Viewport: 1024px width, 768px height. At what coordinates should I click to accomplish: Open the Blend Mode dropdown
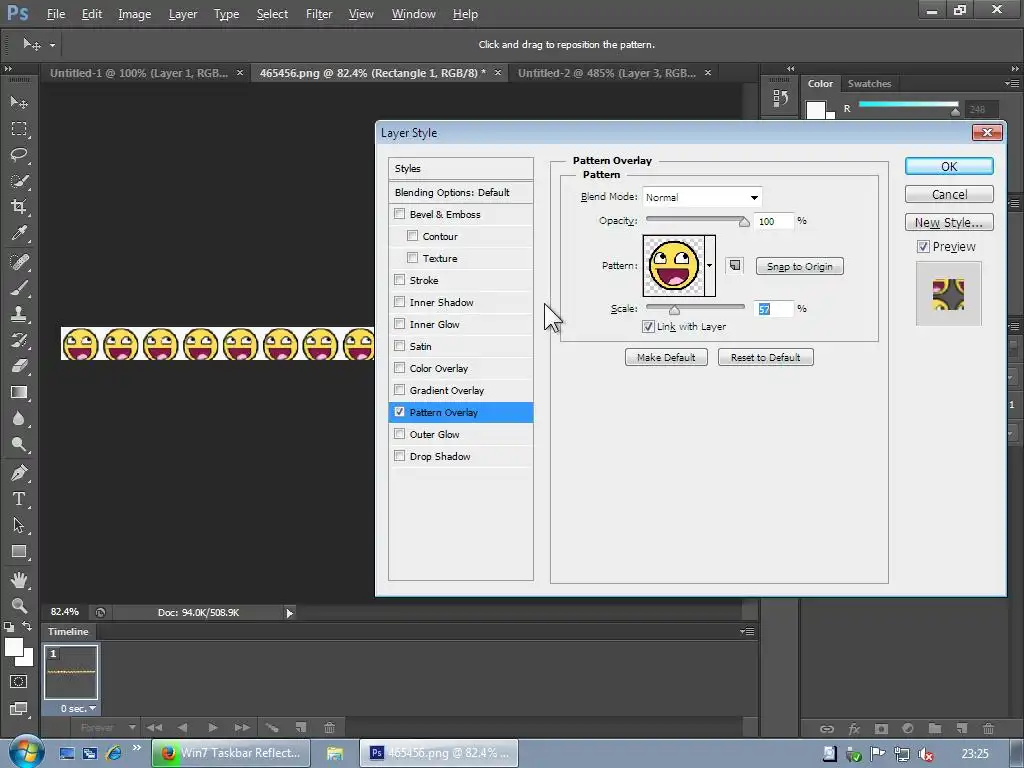click(702, 197)
